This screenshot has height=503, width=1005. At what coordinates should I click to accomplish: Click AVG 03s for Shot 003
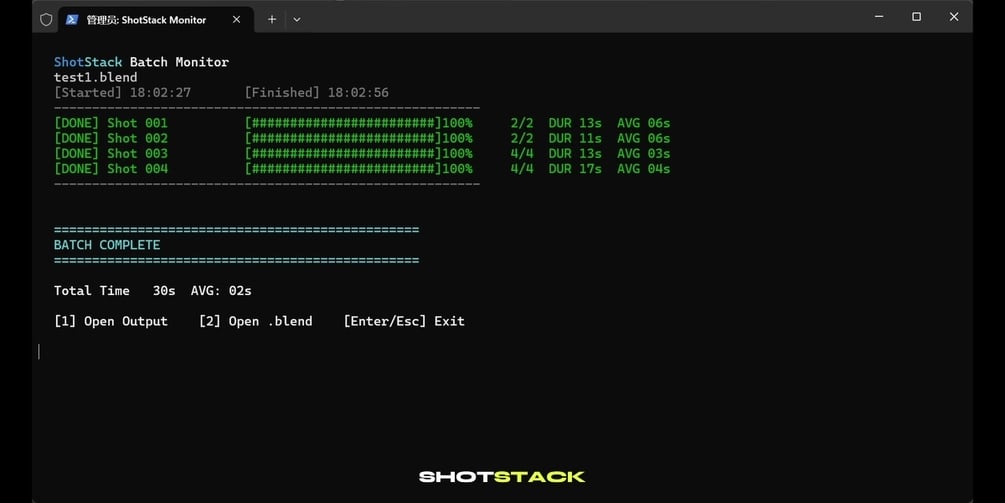click(x=644, y=154)
